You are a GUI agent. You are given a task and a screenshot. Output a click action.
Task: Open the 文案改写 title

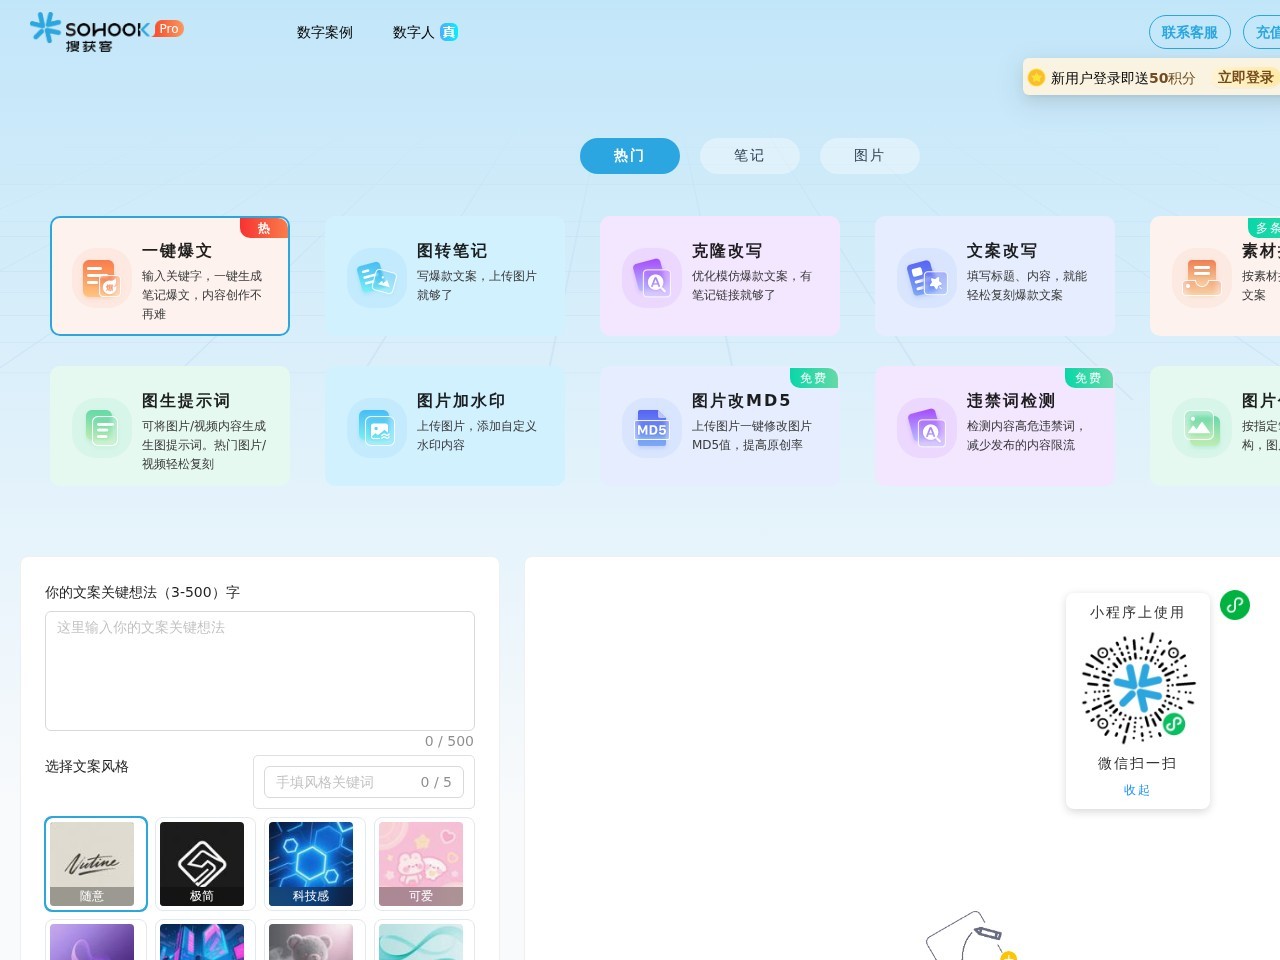(x=1002, y=251)
